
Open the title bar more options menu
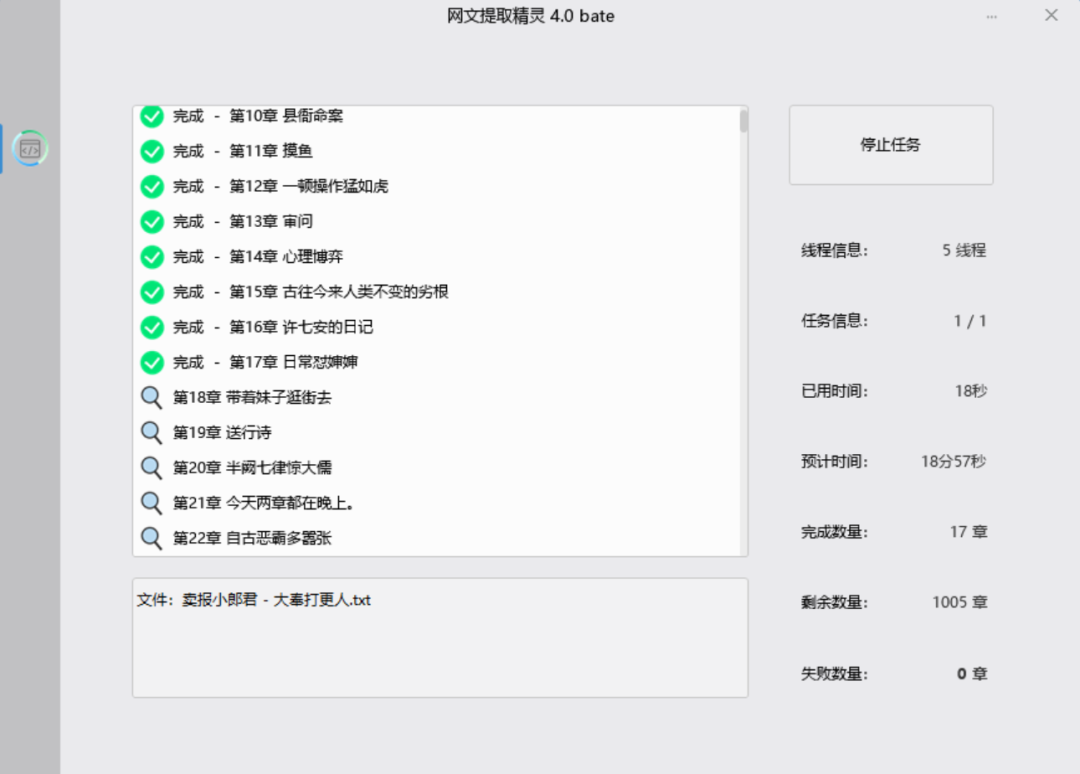point(992,16)
